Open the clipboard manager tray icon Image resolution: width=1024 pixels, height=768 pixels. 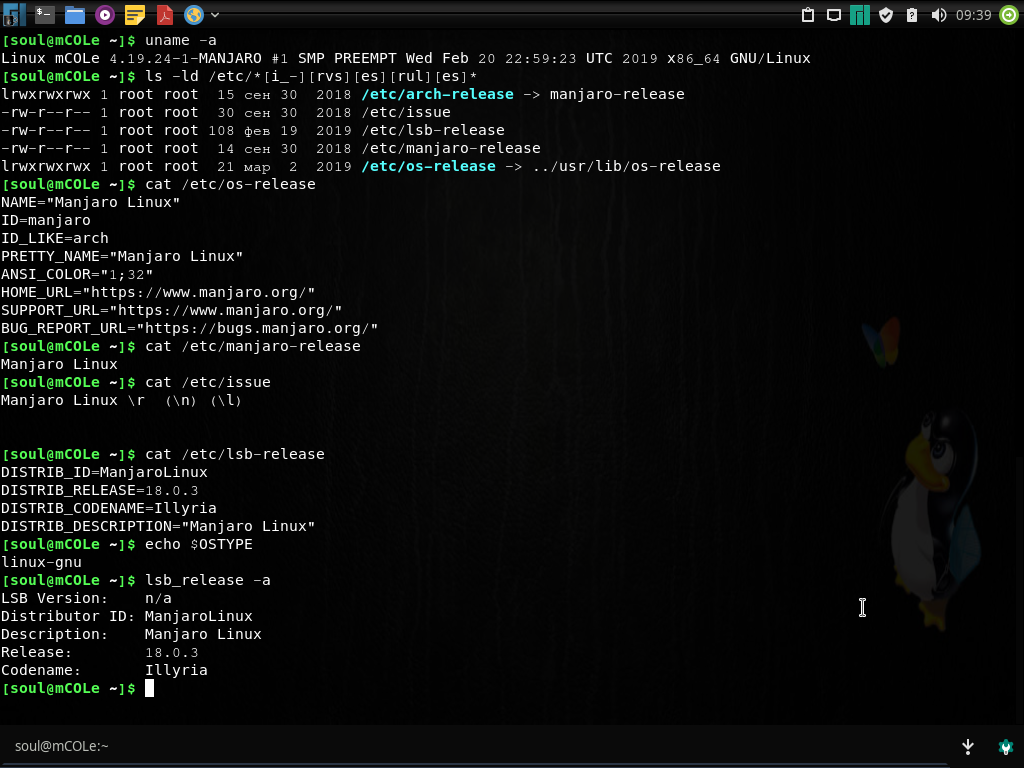[808, 15]
